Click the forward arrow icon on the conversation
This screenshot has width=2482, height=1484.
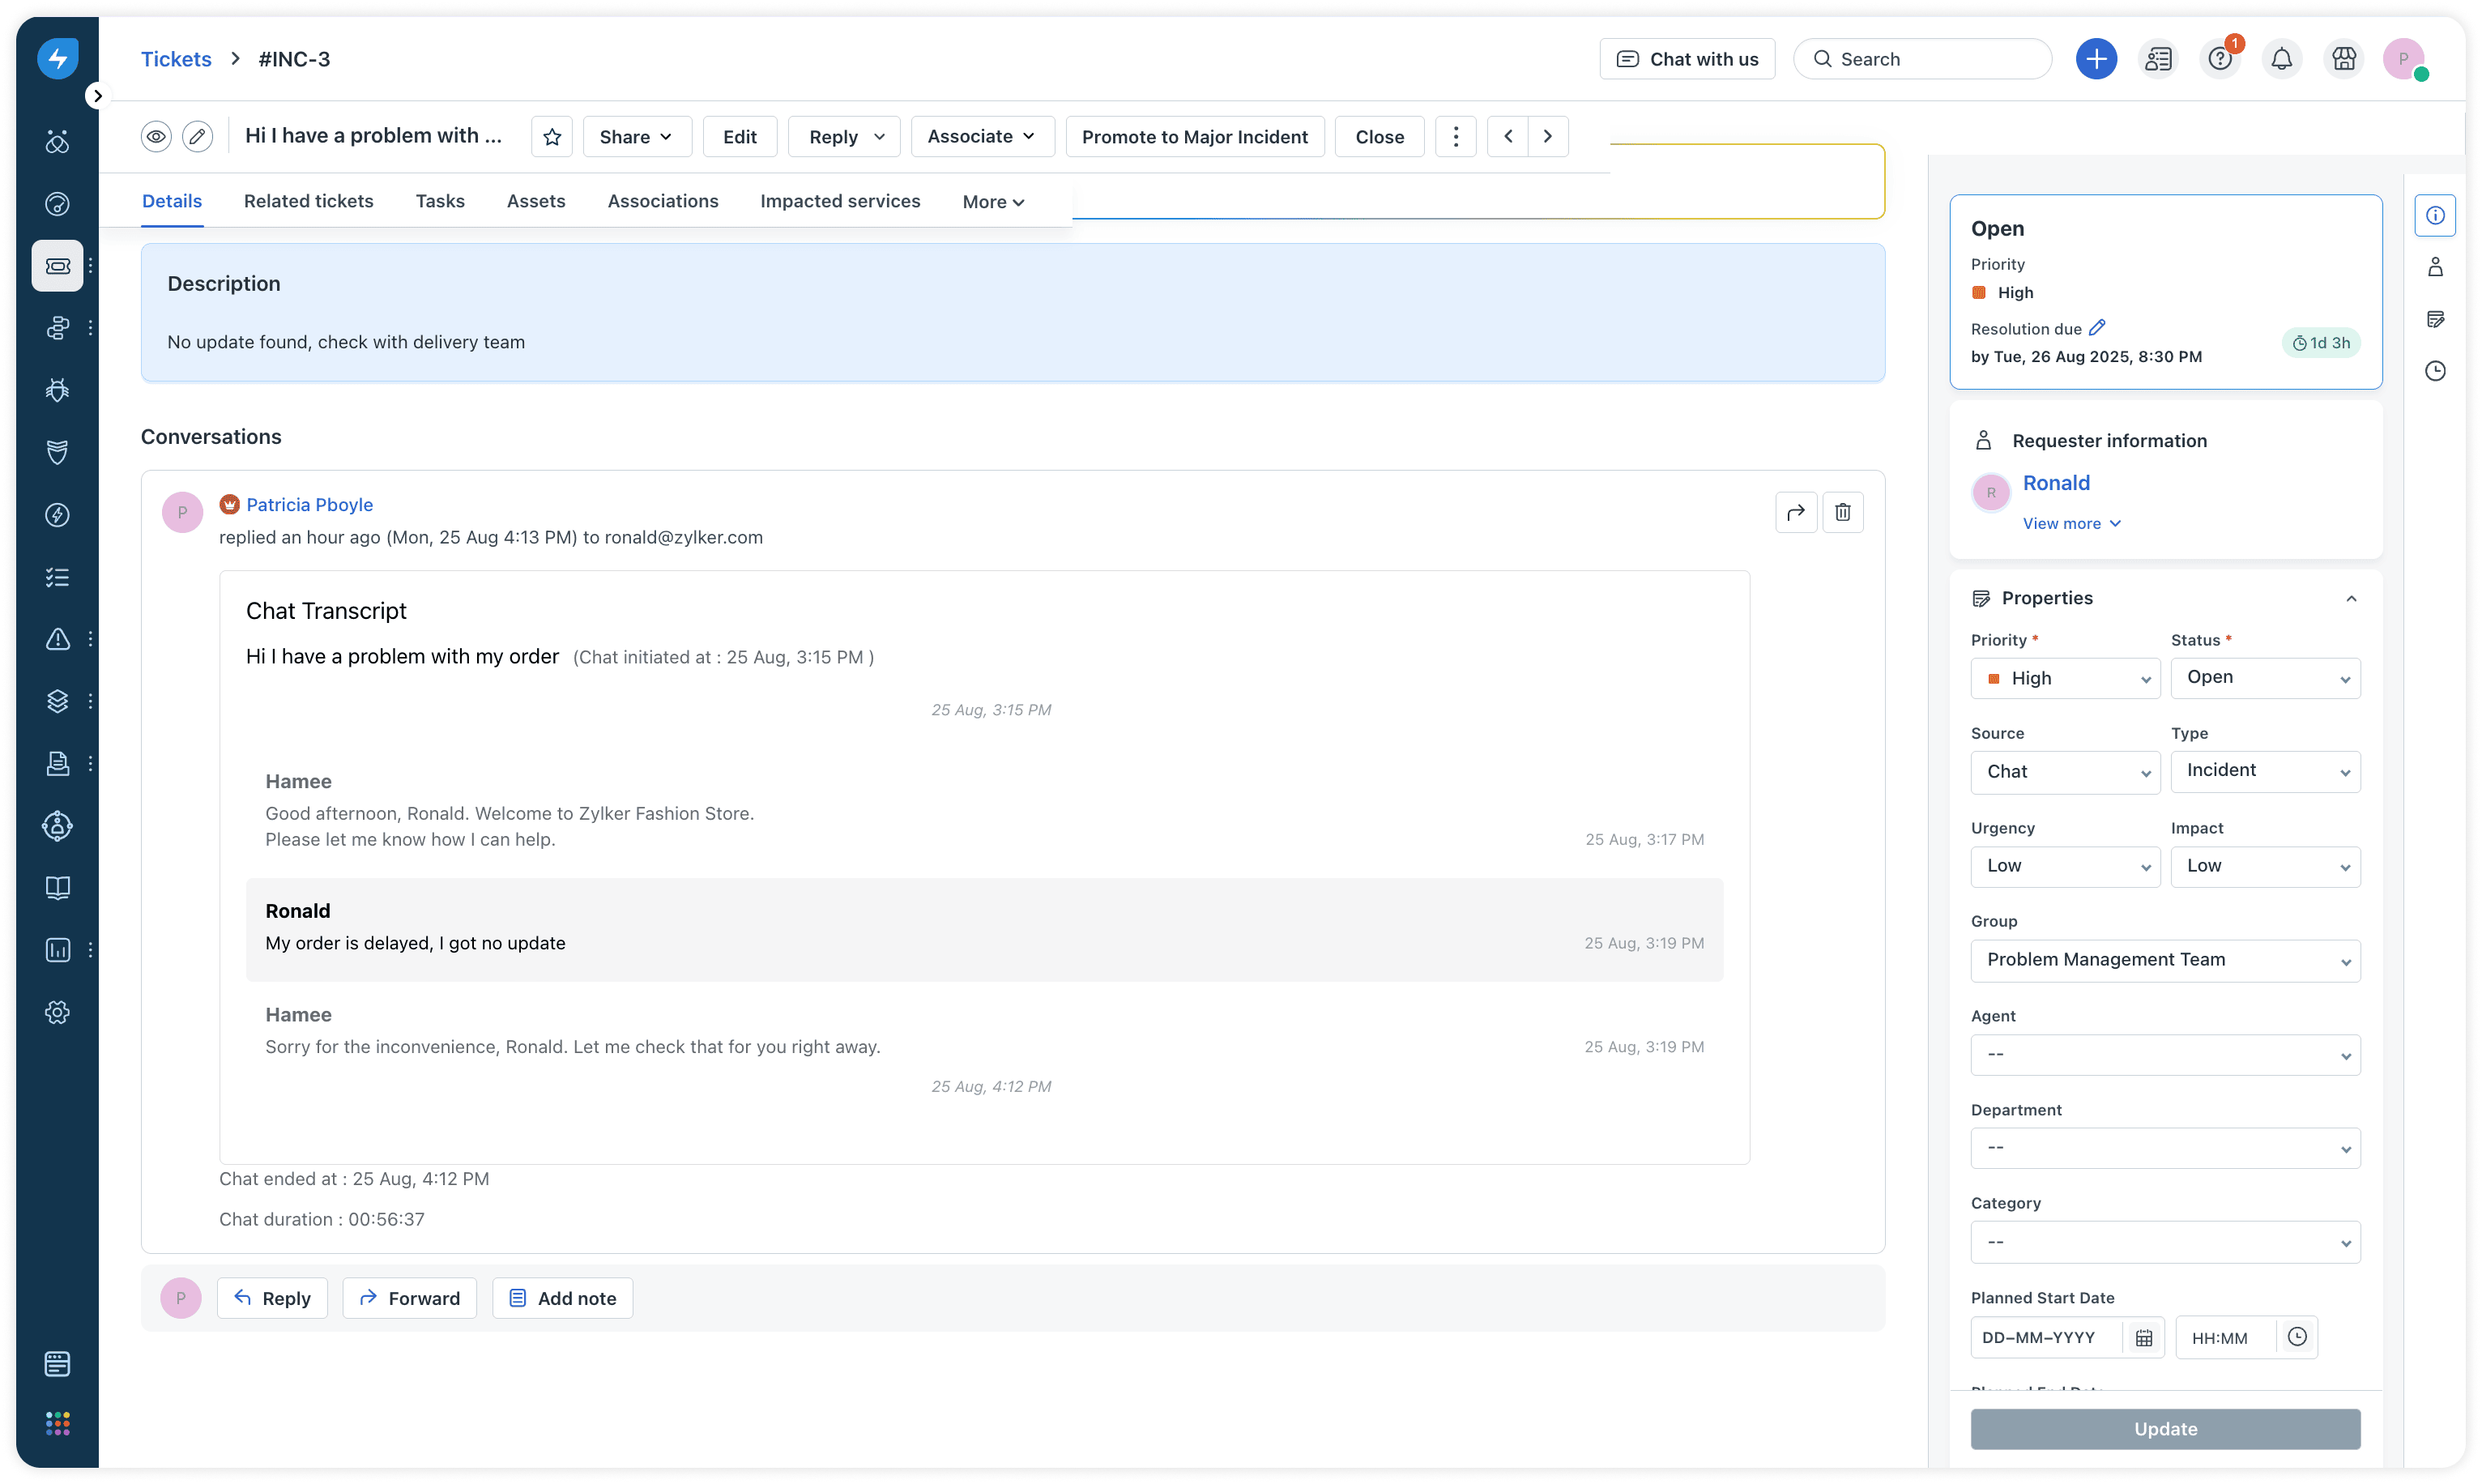point(1796,513)
